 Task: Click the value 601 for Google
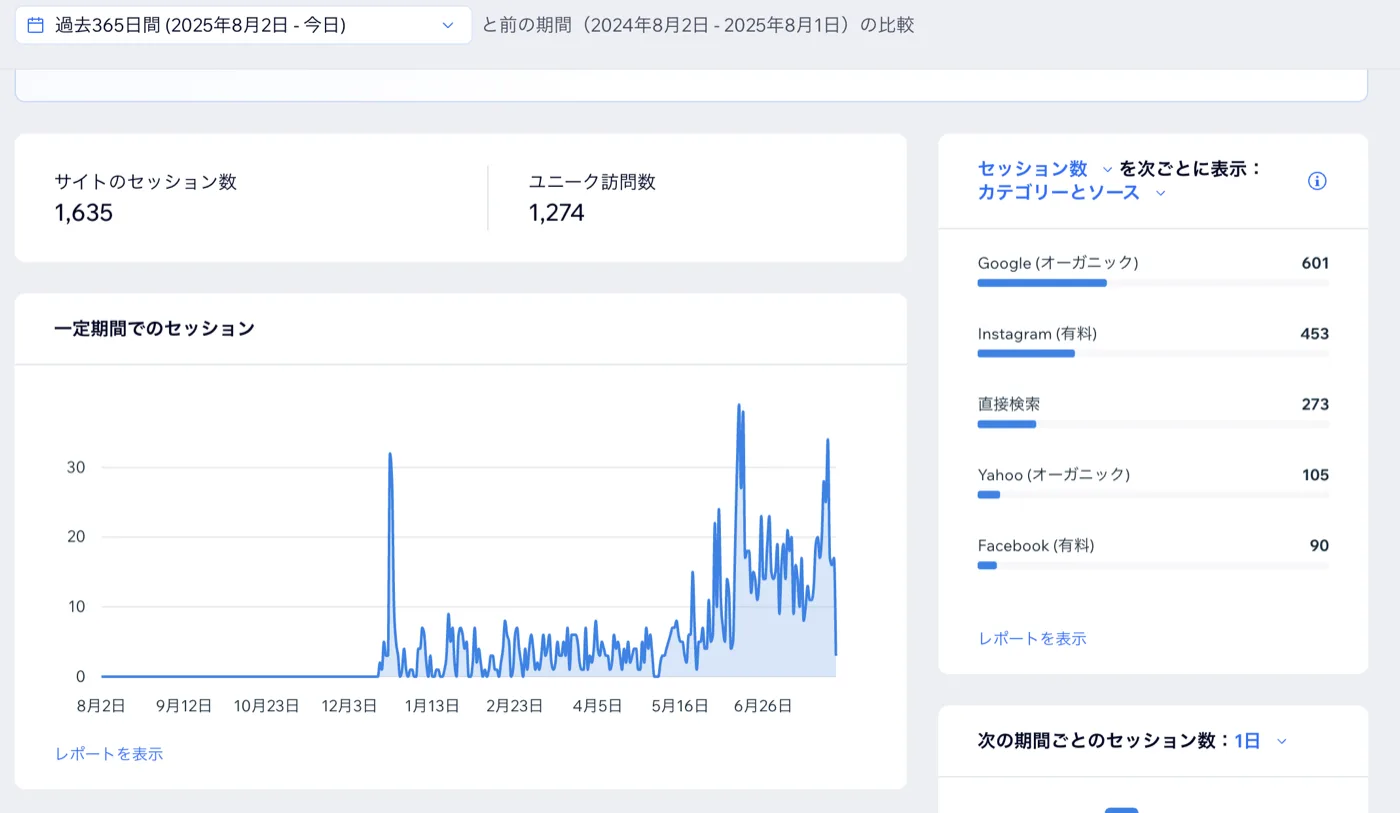[1315, 263]
